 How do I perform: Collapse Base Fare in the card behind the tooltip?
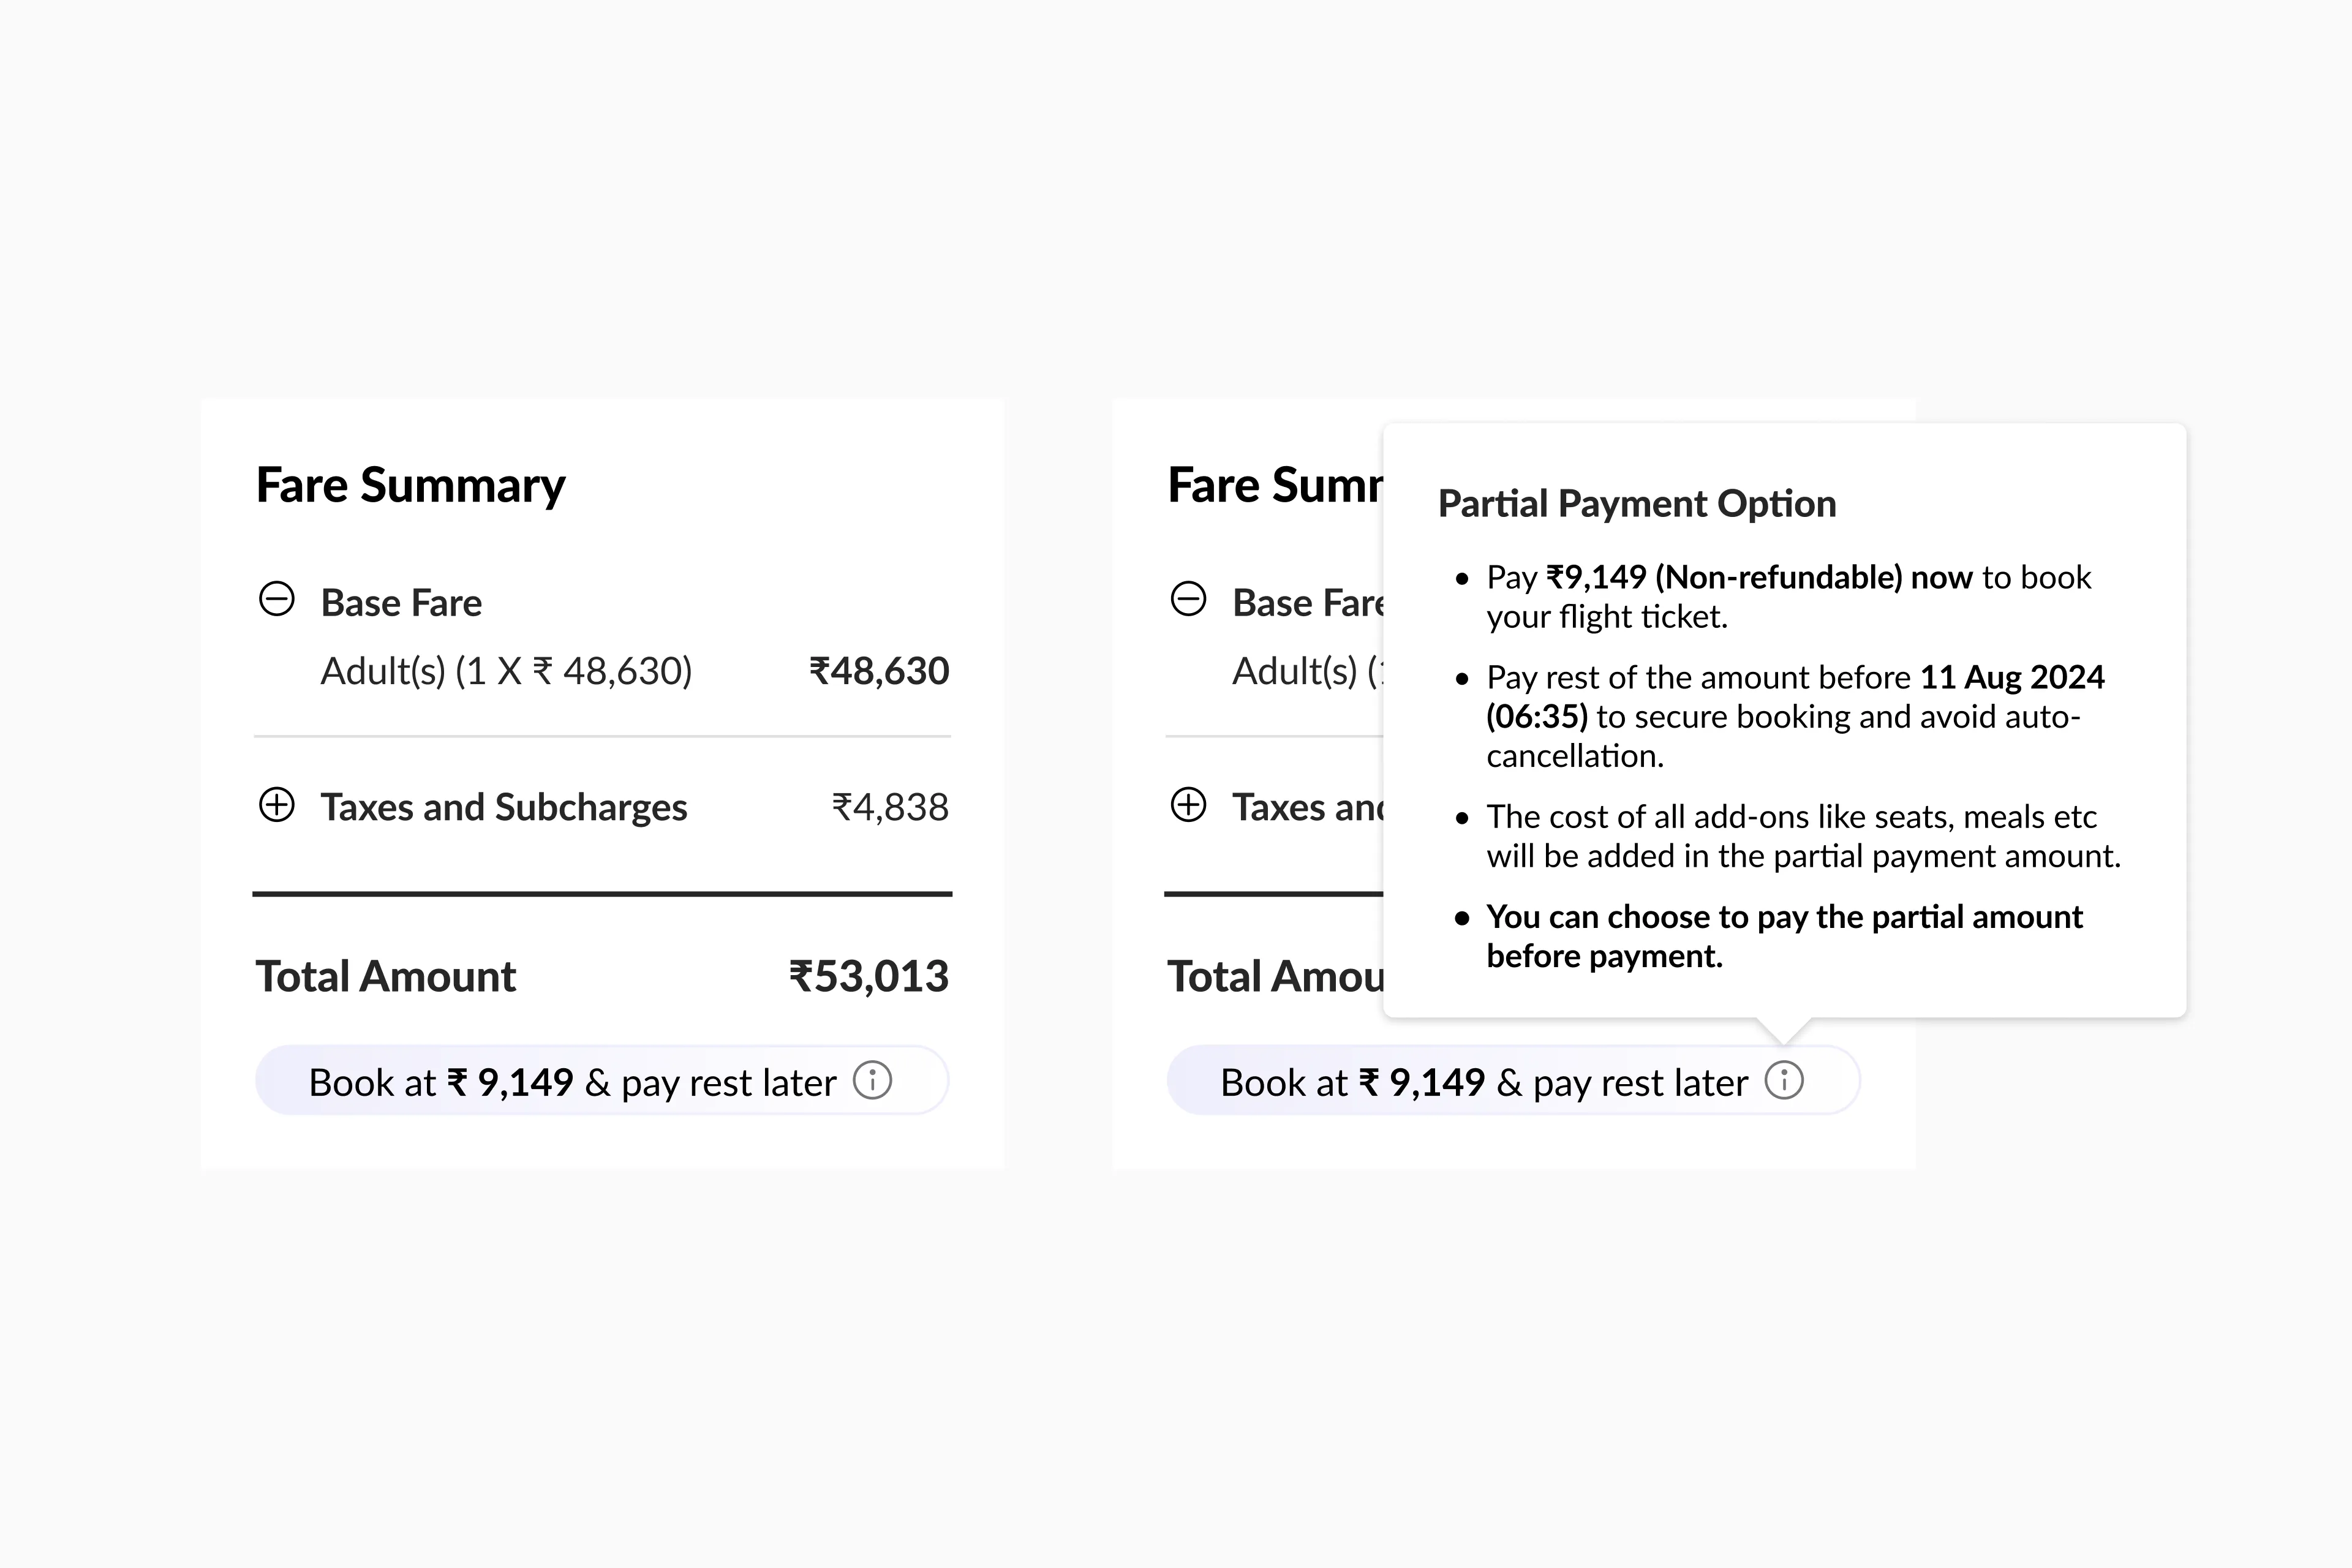1188,600
